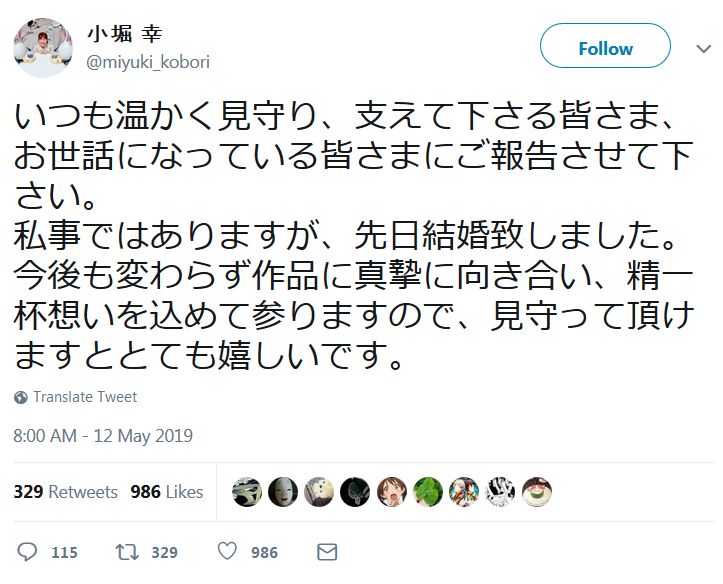723x584 pixels.
Task: Click the green clover liker avatar
Action: (x=428, y=492)
